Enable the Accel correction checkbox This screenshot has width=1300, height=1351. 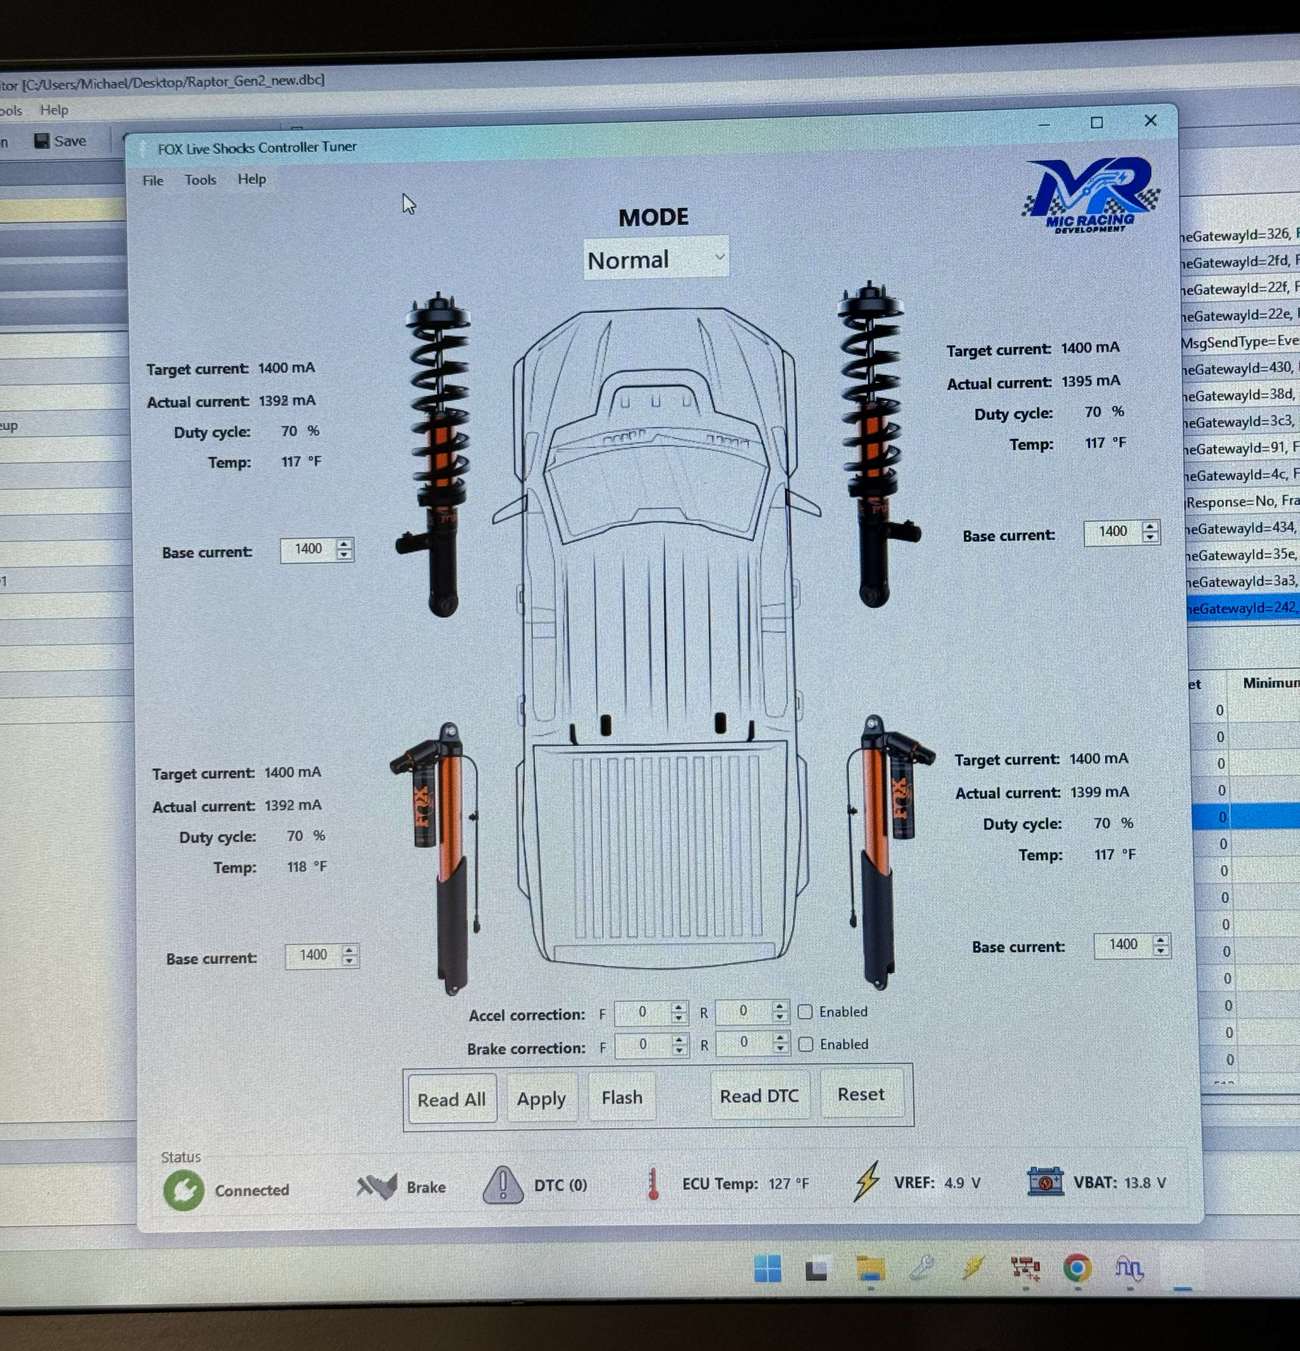tap(805, 1012)
